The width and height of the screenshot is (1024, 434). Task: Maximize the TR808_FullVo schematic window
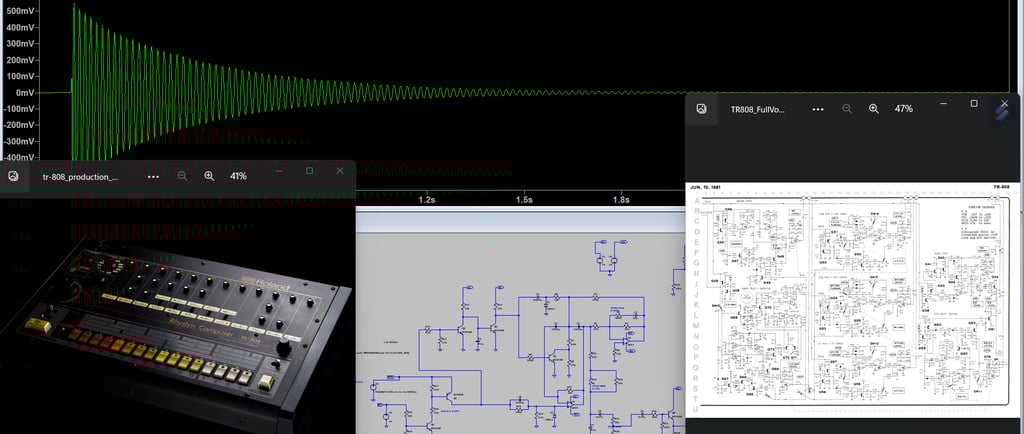(x=974, y=104)
